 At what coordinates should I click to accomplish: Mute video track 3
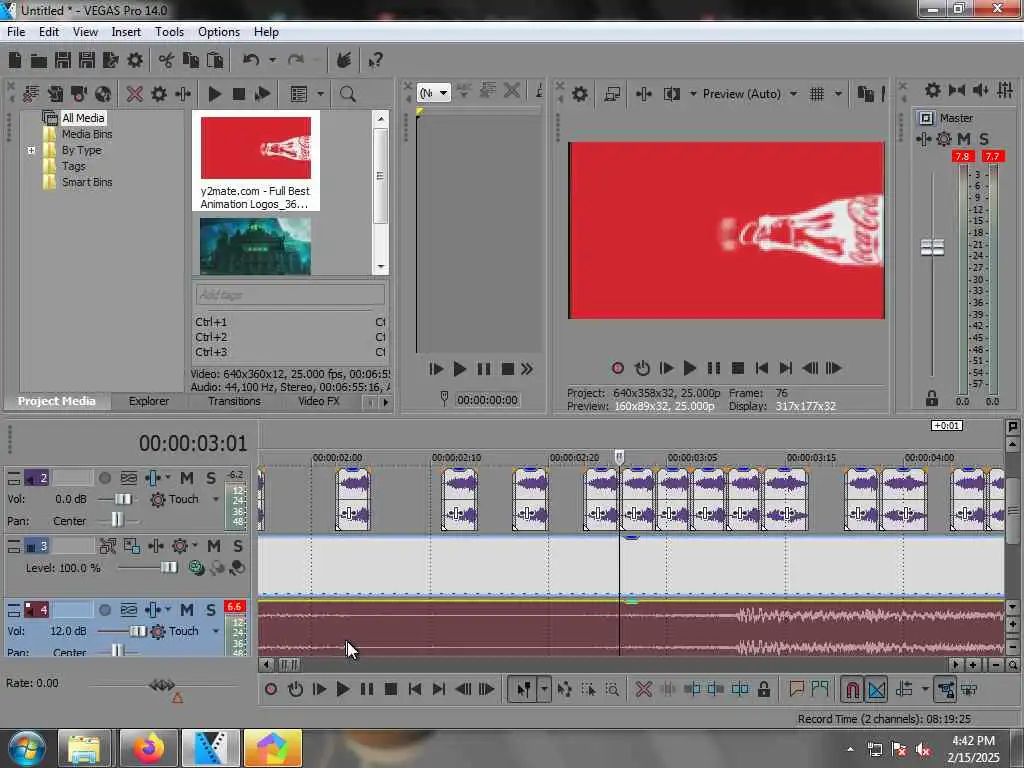[214, 546]
